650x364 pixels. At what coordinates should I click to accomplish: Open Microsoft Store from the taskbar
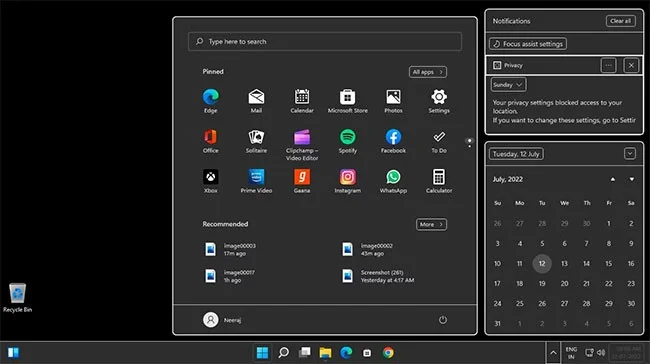click(x=367, y=353)
